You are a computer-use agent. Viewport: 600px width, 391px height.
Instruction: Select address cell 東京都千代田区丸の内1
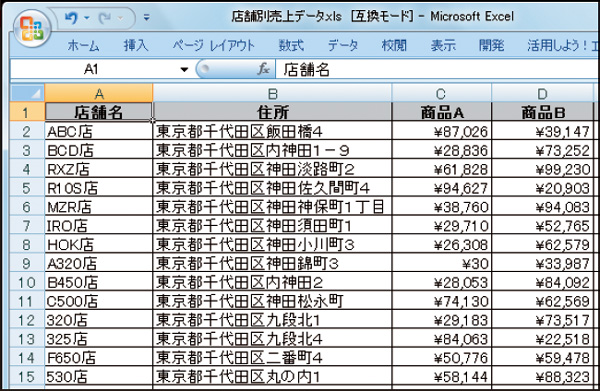pyautogui.click(x=272, y=376)
